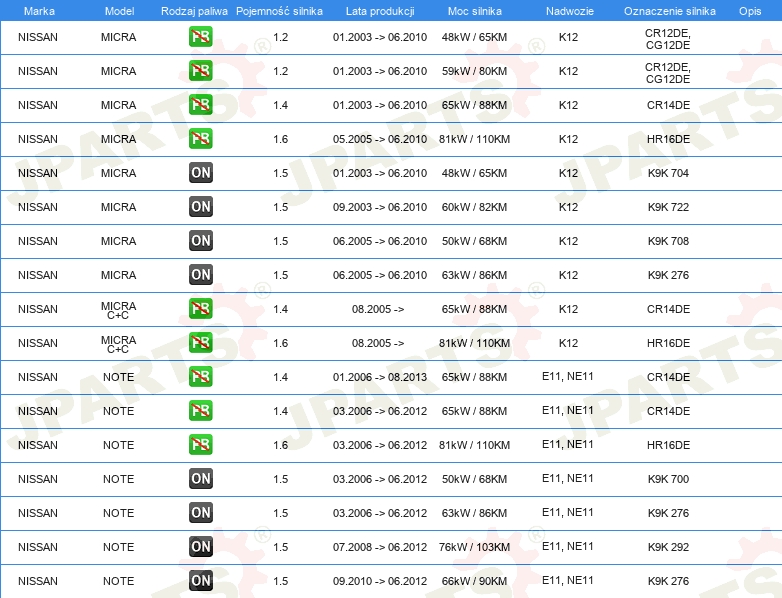
Task: Click the Oznaczenie silnika column header
Action: 670,11
